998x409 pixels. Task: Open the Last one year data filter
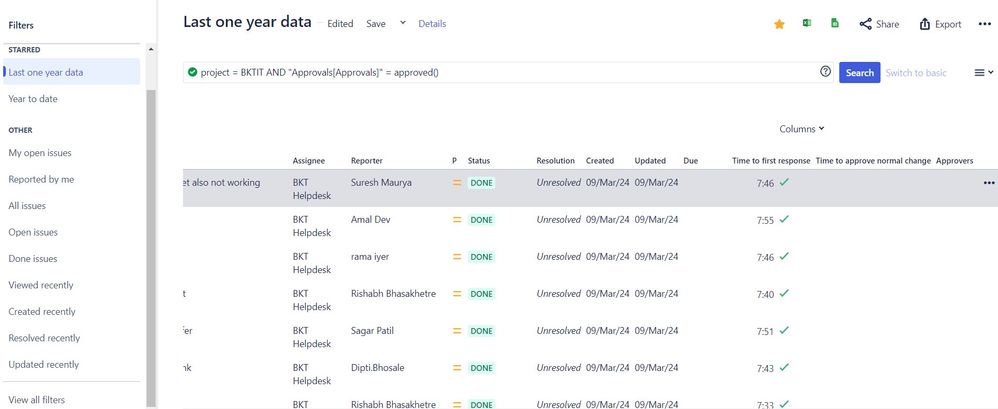(x=71, y=72)
